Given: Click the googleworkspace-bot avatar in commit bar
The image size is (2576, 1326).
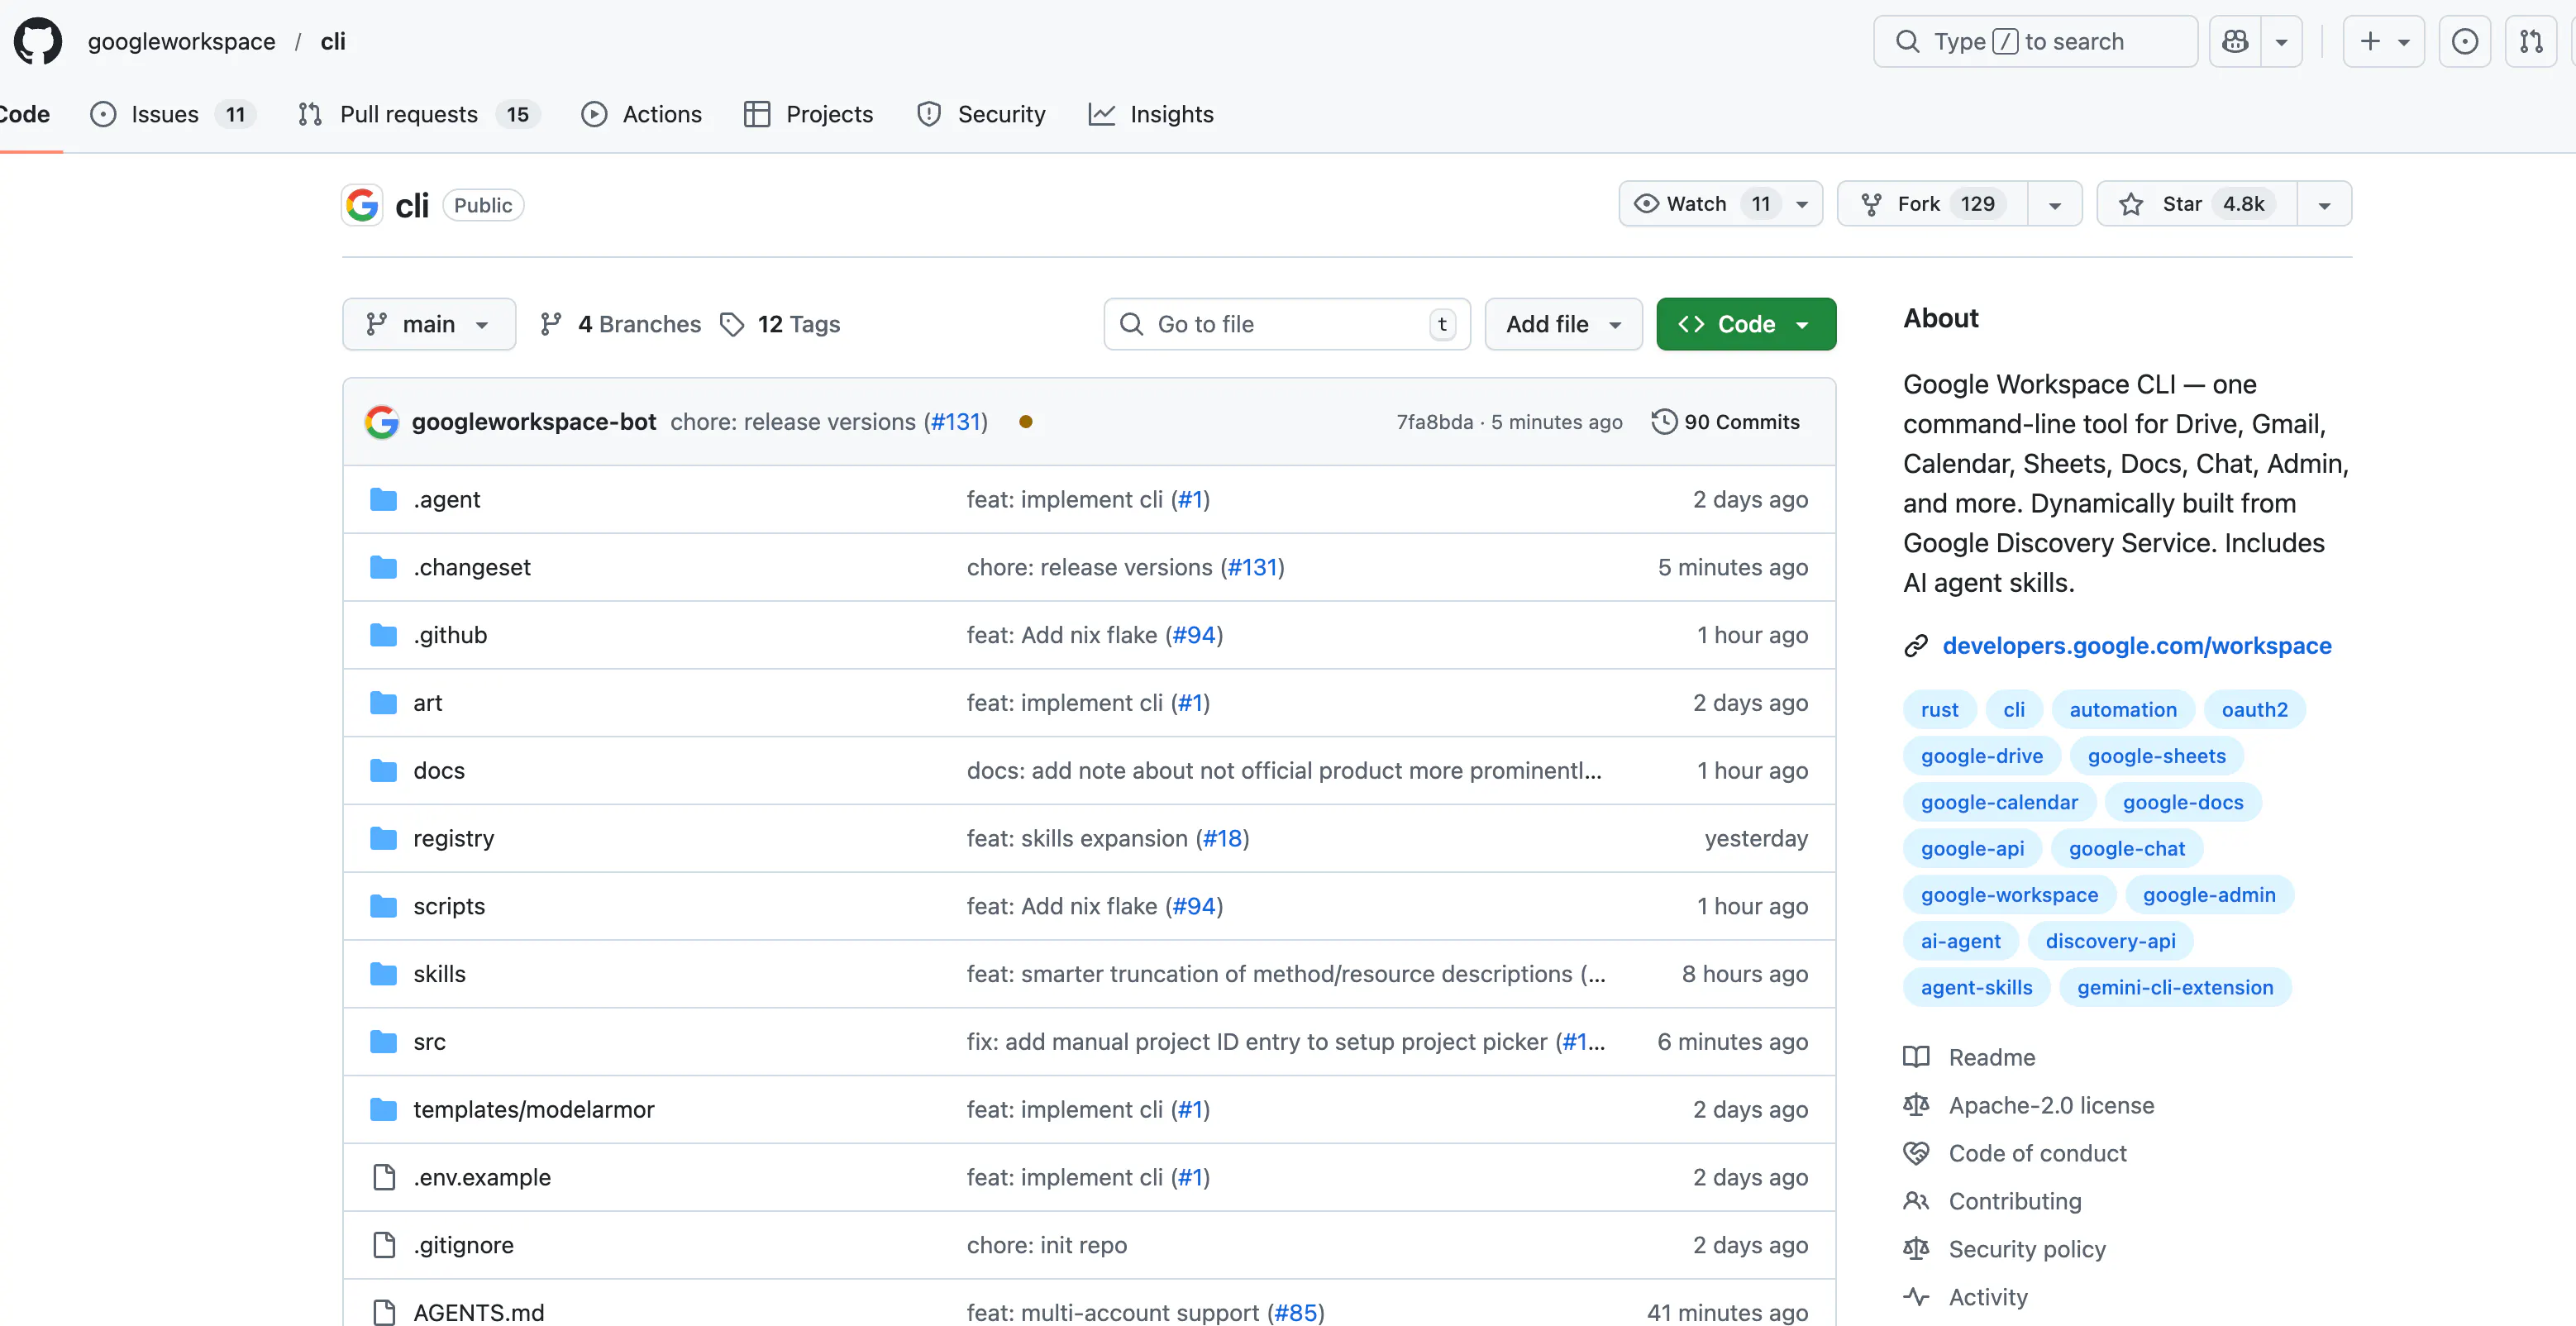Looking at the screenshot, I should [x=381, y=422].
